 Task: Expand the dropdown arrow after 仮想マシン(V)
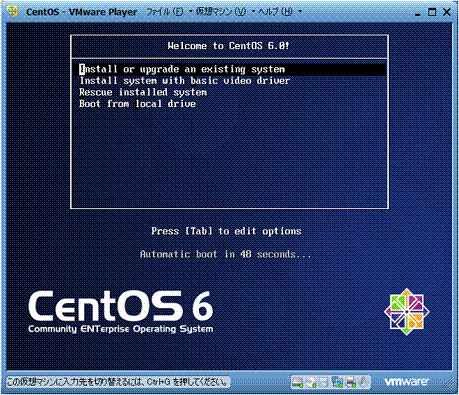[x=253, y=12]
